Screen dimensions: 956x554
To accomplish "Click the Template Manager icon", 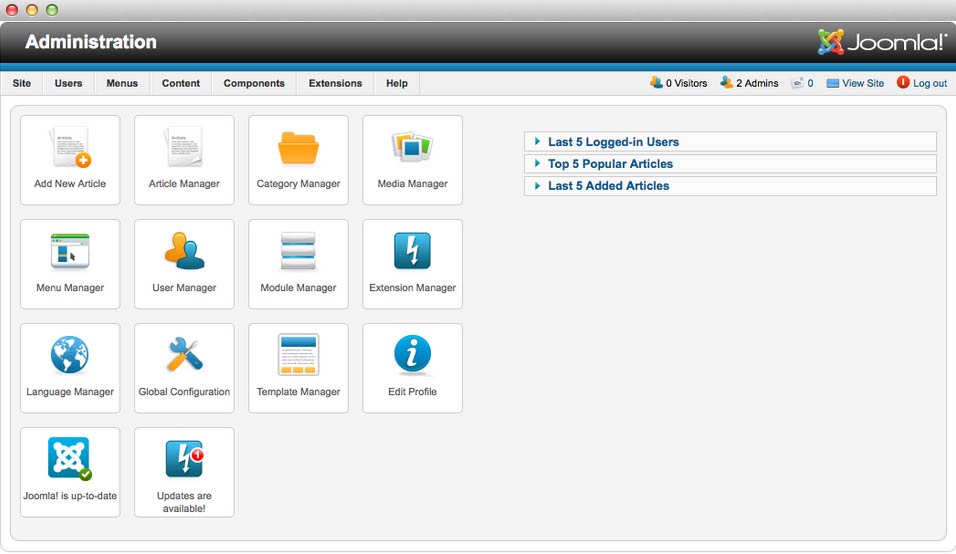I will point(298,356).
